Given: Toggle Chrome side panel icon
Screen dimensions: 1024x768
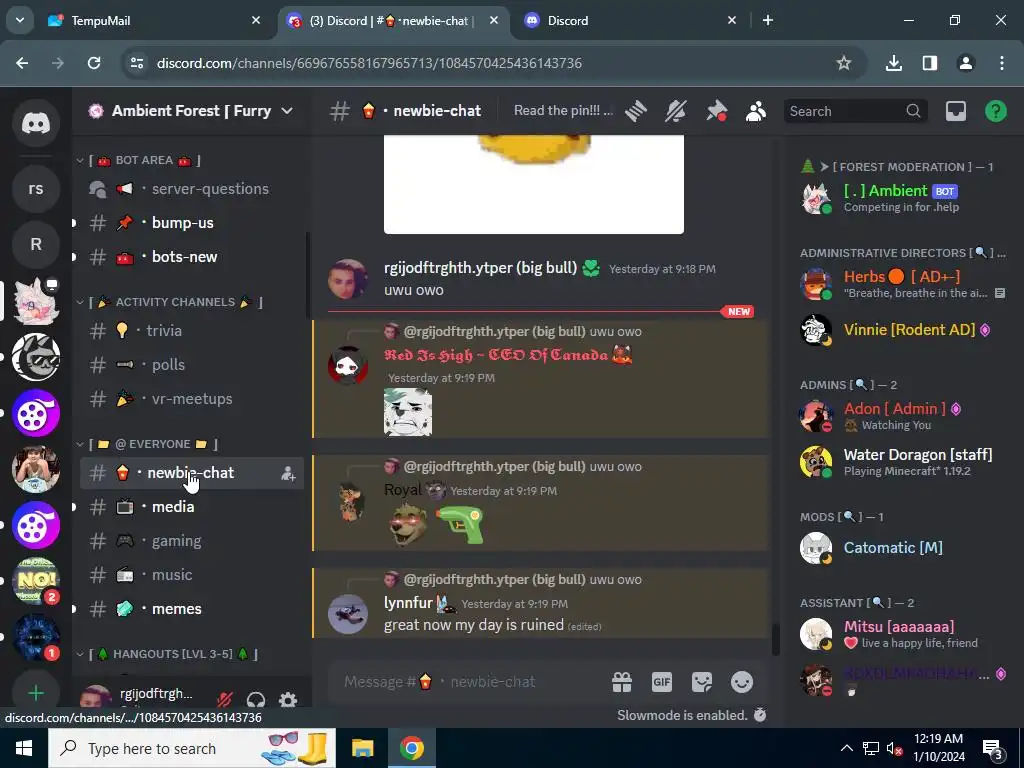Looking at the screenshot, I should point(930,63).
